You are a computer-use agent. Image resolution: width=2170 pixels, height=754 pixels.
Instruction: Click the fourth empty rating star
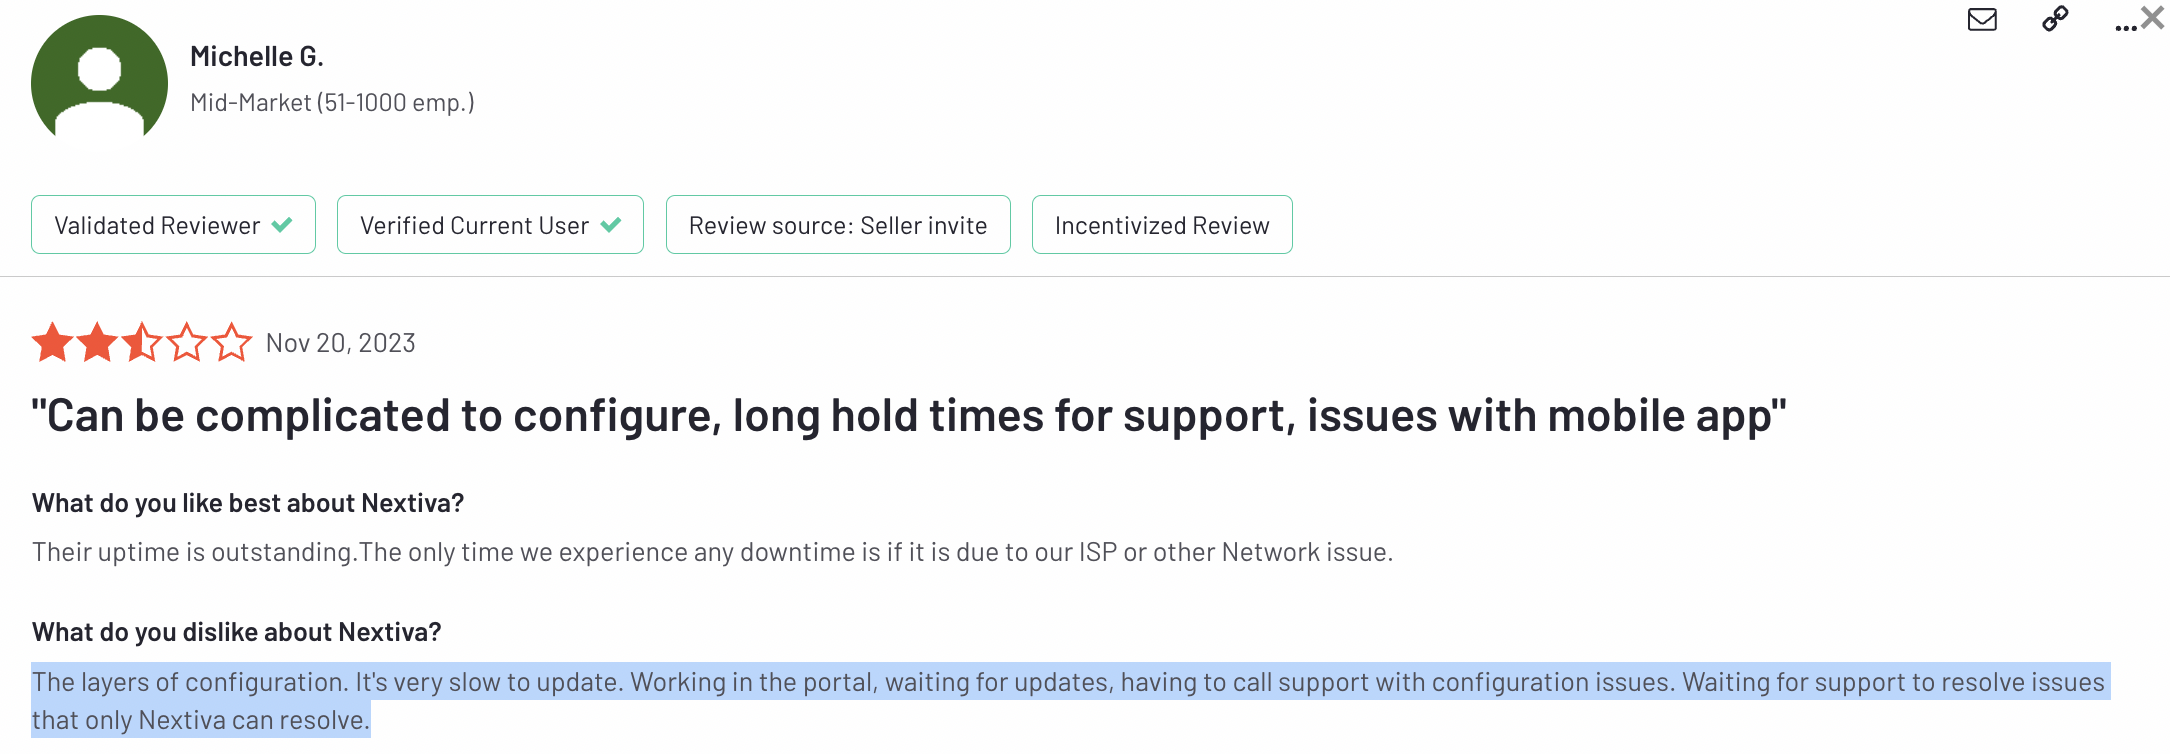click(187, 343)
